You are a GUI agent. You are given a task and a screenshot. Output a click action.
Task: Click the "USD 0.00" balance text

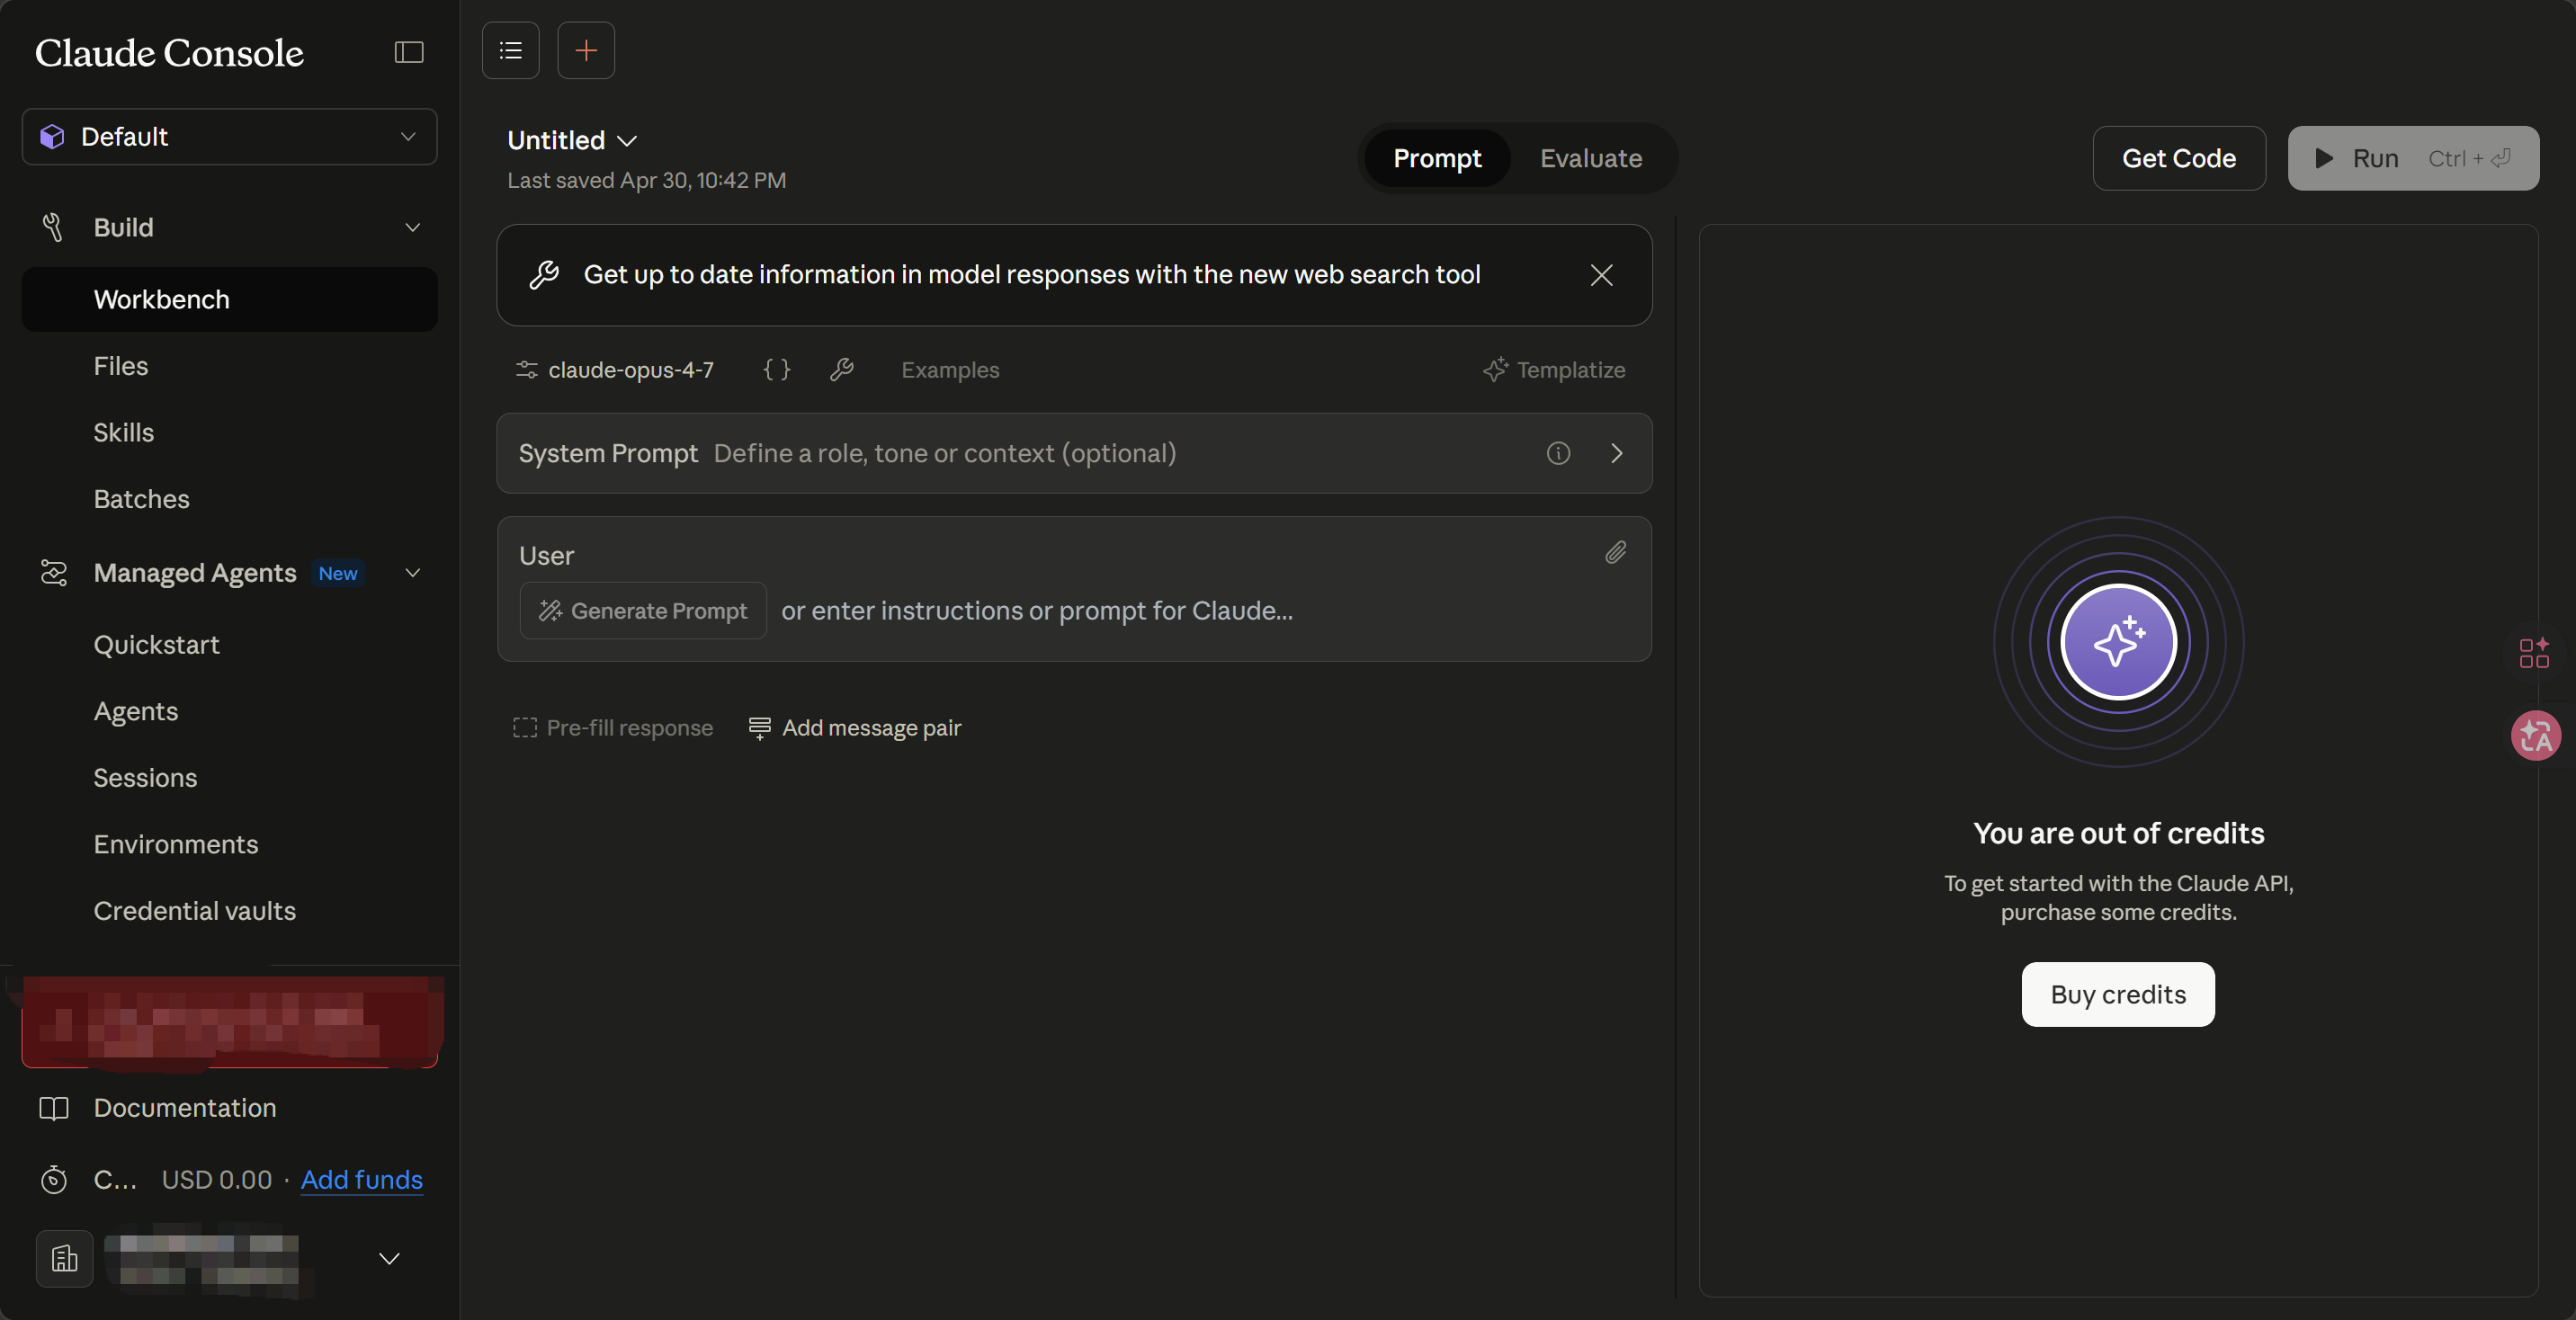click(217, 1180)
